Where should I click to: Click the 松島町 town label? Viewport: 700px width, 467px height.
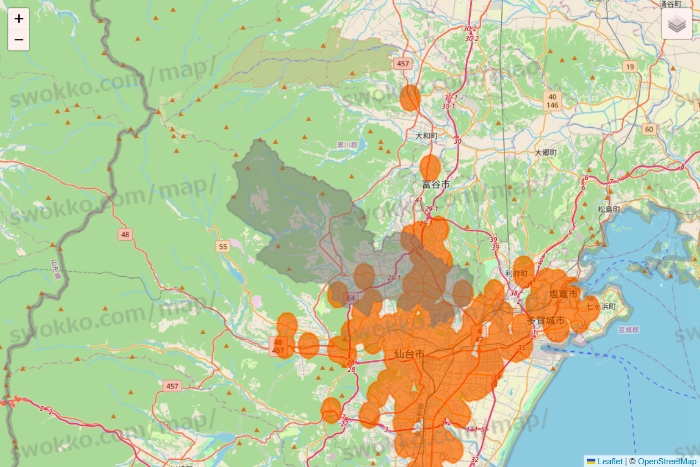[x=608, y=209]
